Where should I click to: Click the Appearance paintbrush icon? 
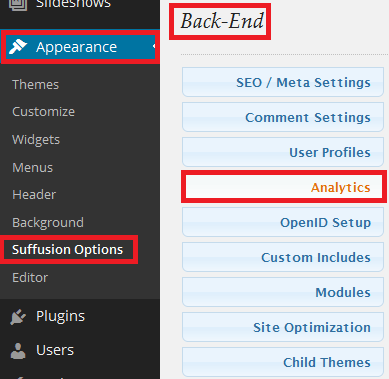coord(18,47)
